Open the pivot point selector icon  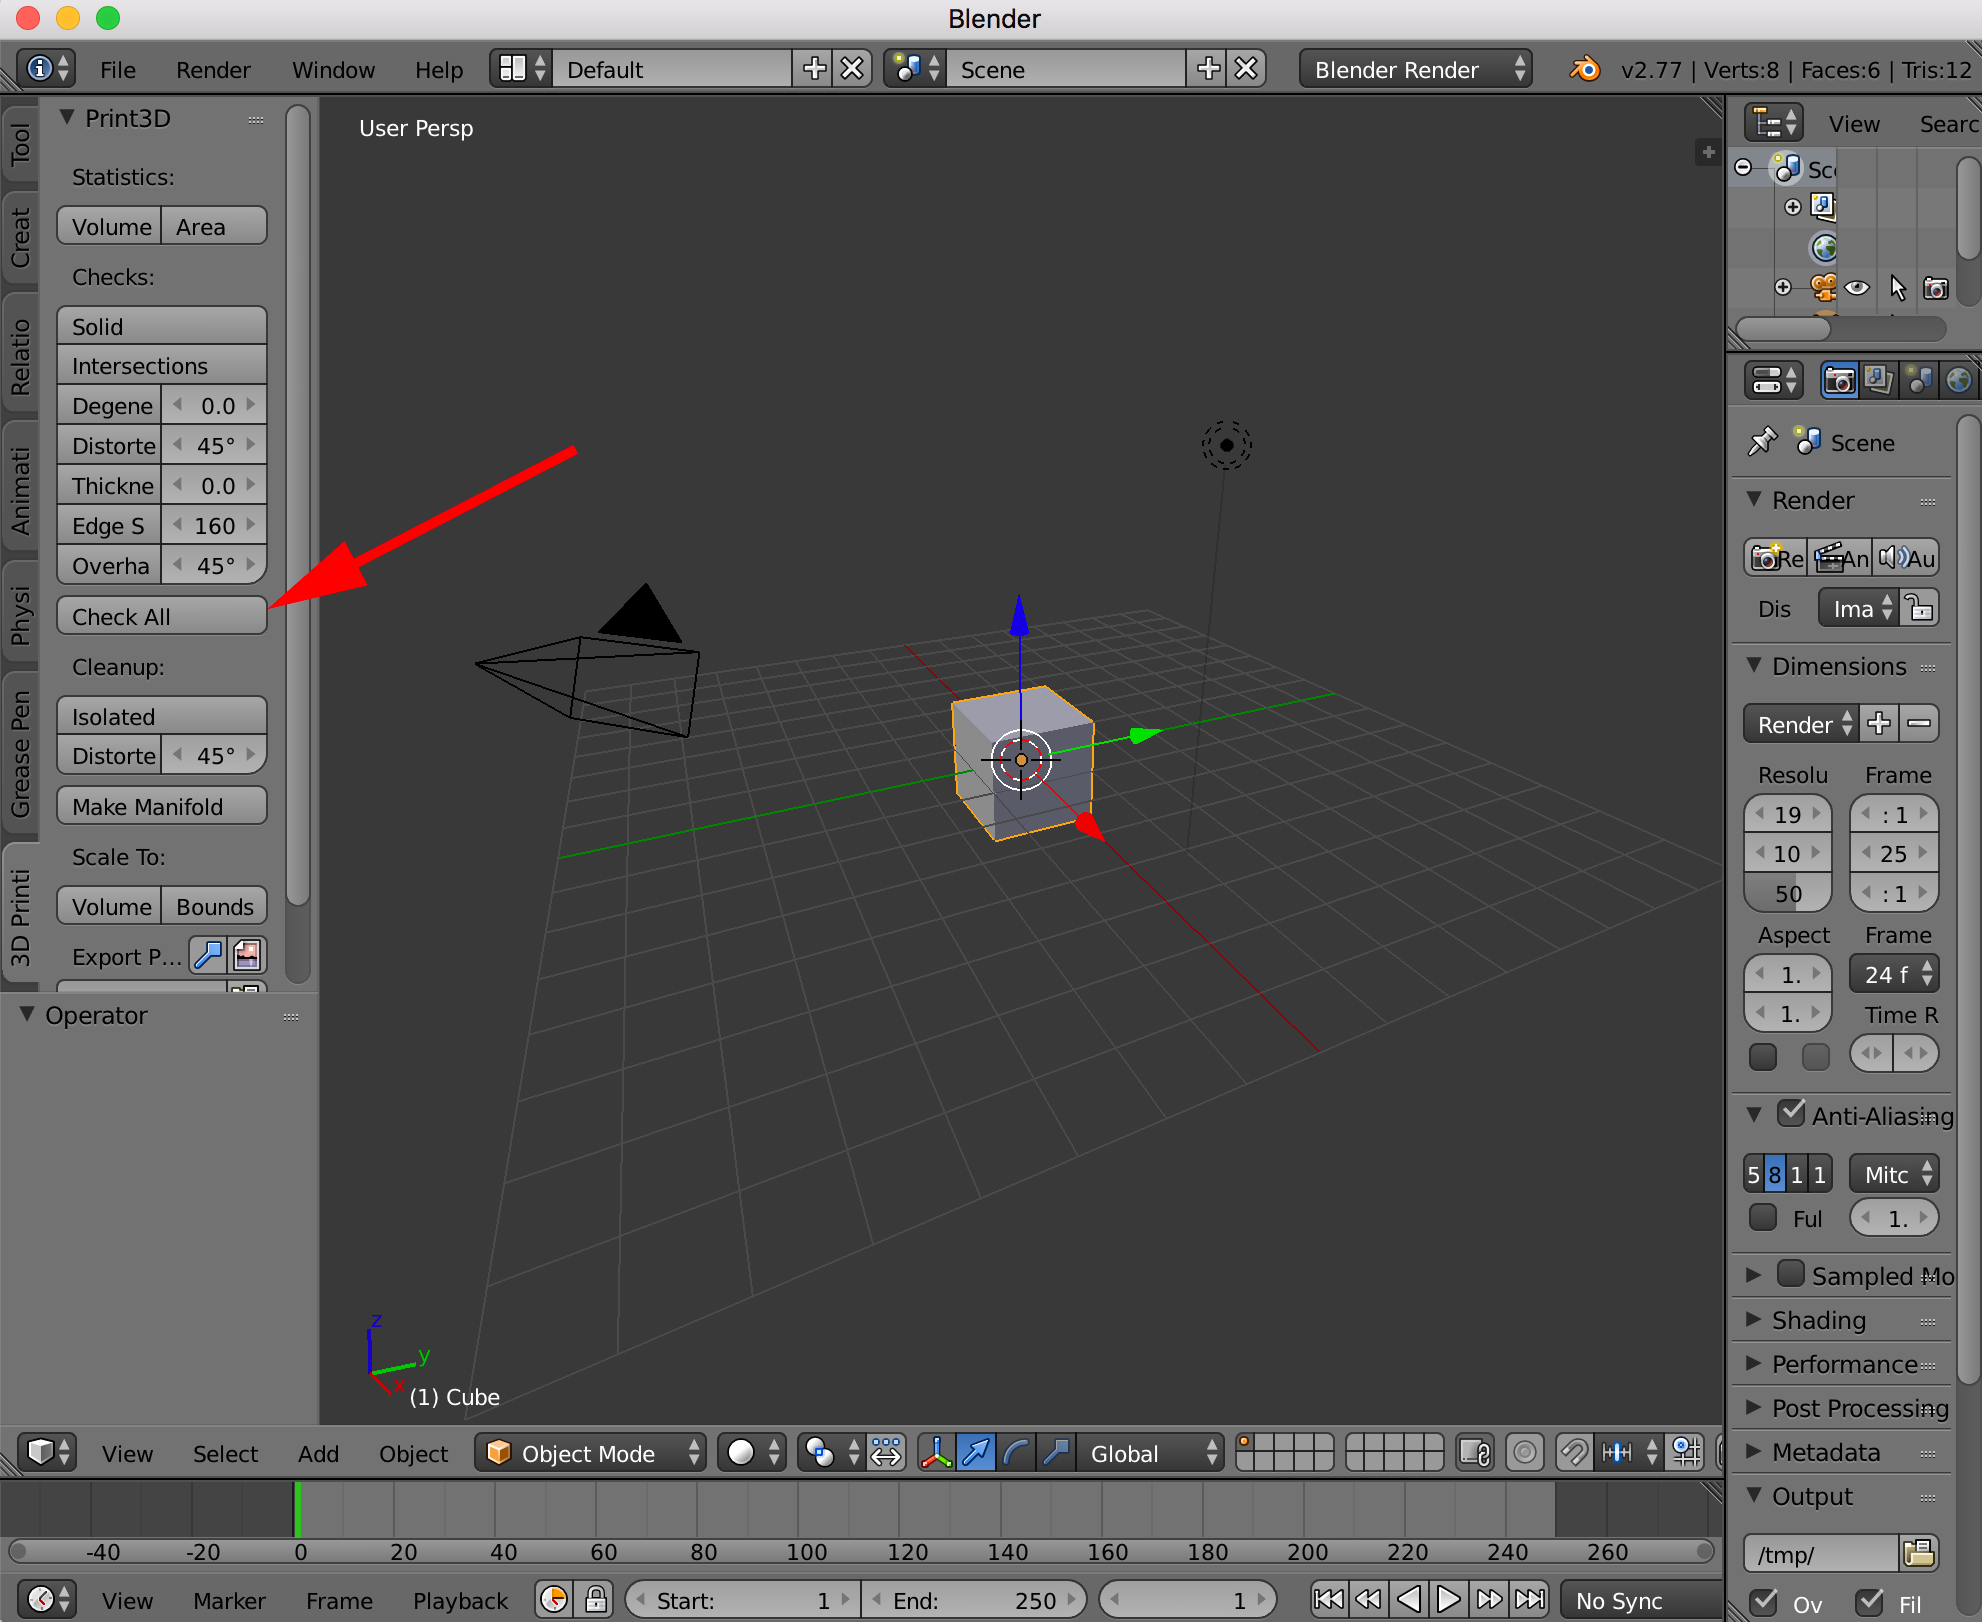point(832,1452)
